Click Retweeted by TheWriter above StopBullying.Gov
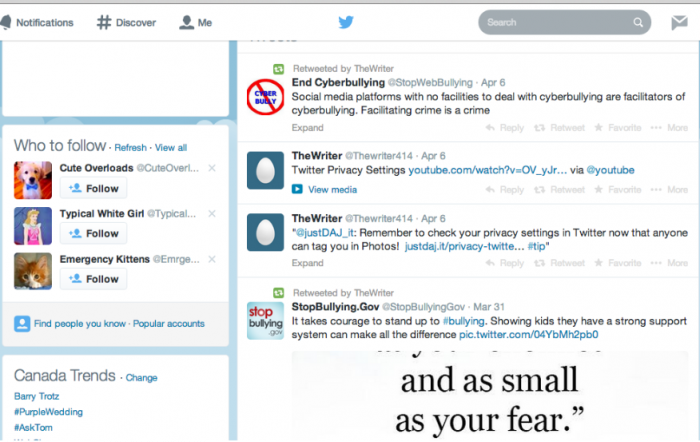Image resolution: width=700 pixels, height=442 pixels. (343, 293)
